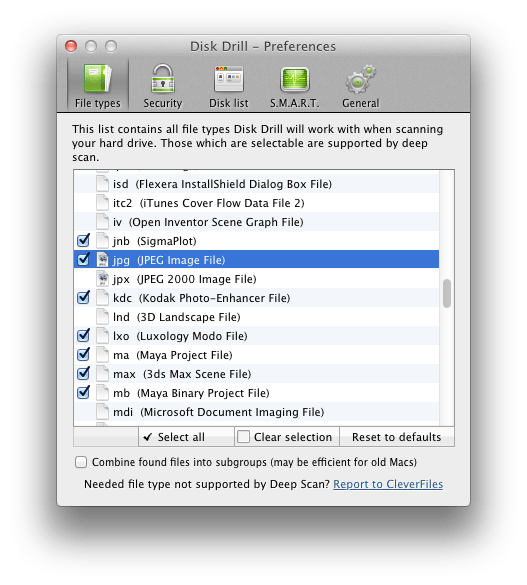The width and height of the screenshot is (527, 585).
Task: Click the mdi file document icon
Action: (102, 412)
